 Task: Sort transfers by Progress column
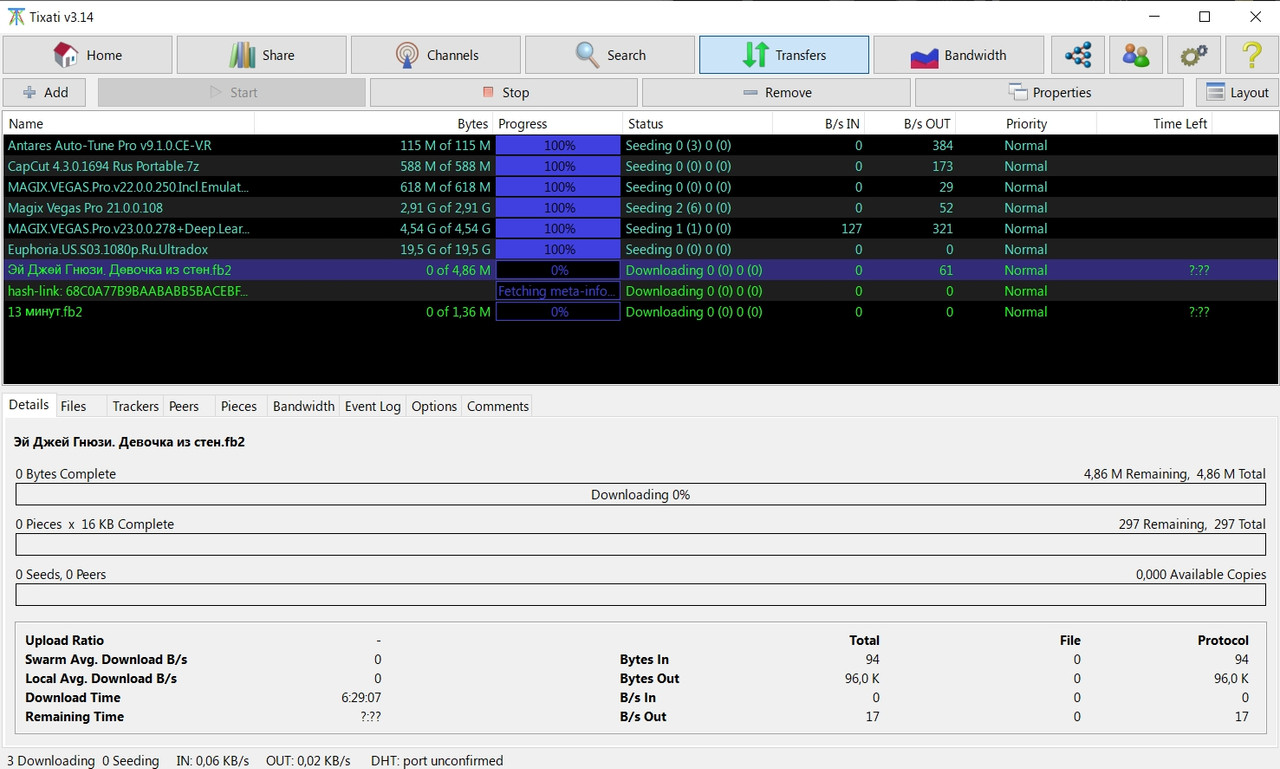557,124
